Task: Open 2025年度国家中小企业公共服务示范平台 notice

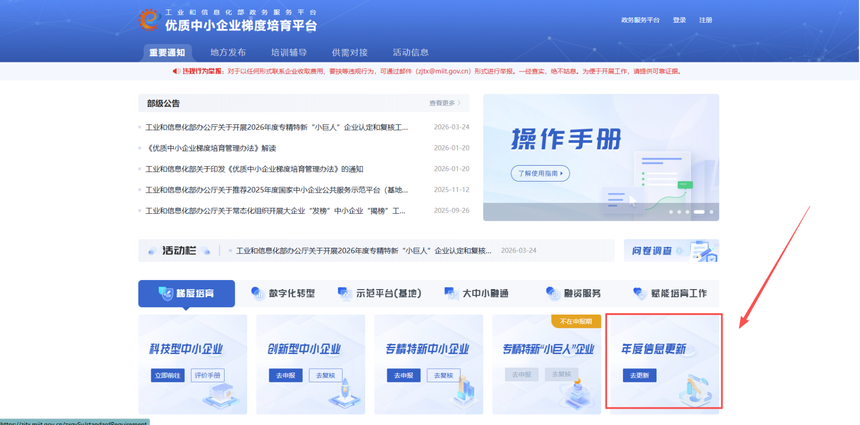Action: (277, 190)
